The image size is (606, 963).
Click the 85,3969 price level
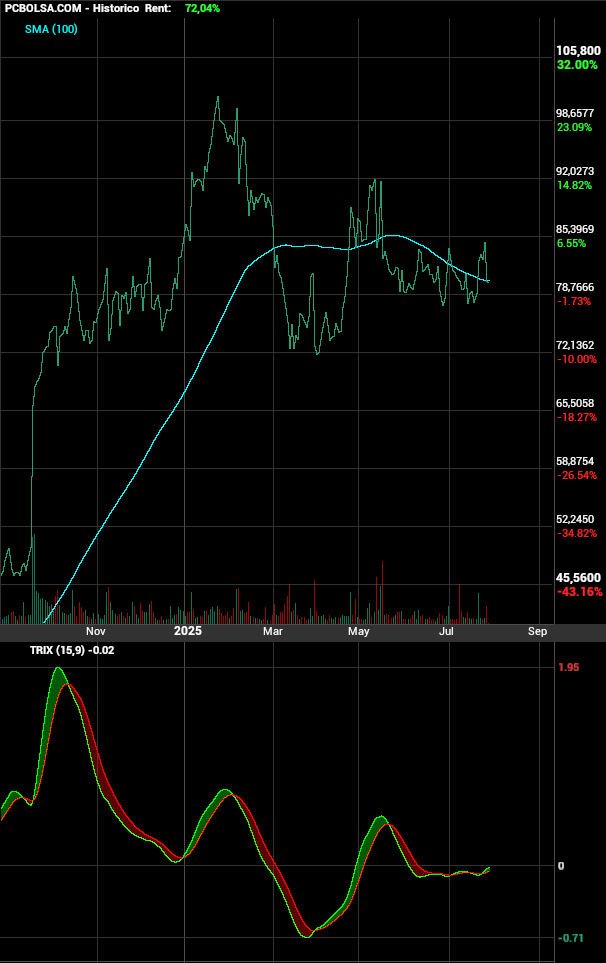575,229
